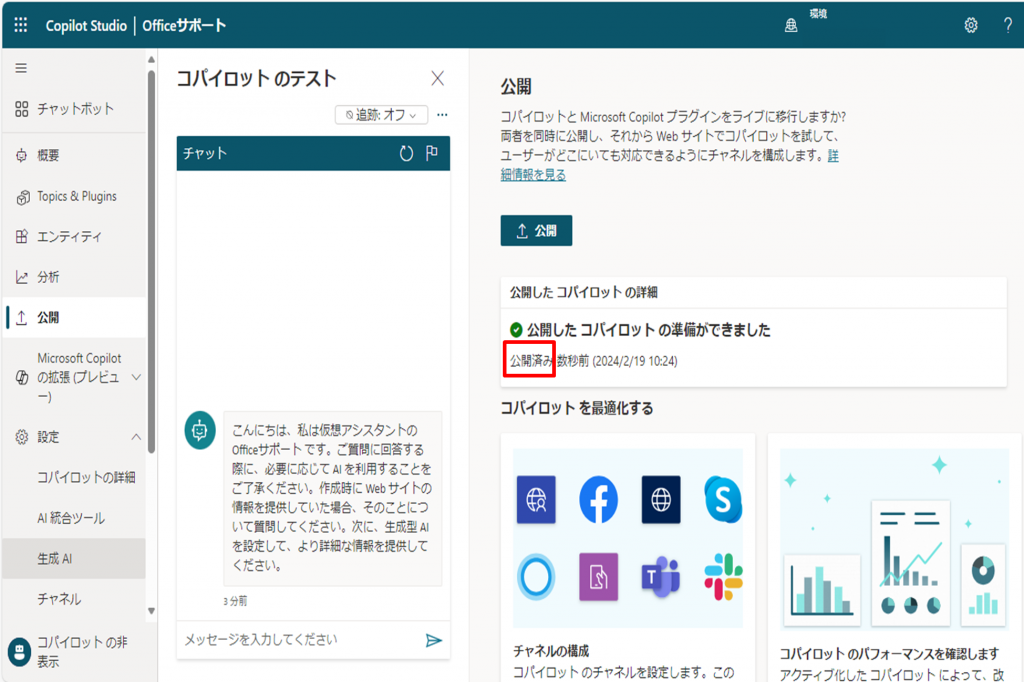
Task: Expand the Microsoft Copilot の拡張 section
Action: click(x=136, y=377)
